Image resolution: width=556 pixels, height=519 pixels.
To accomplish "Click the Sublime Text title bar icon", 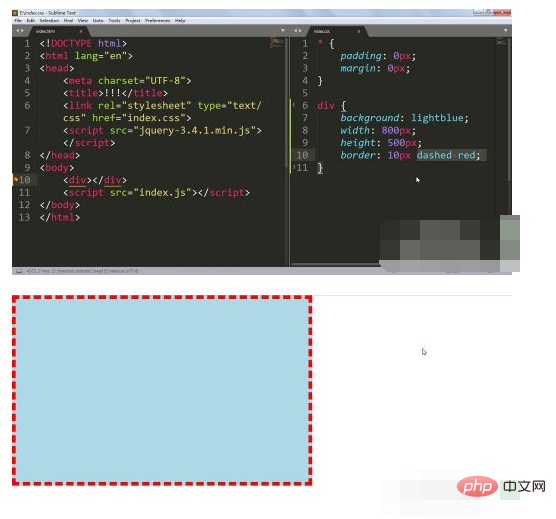I will pyautogui.click(x=15, y=13).
